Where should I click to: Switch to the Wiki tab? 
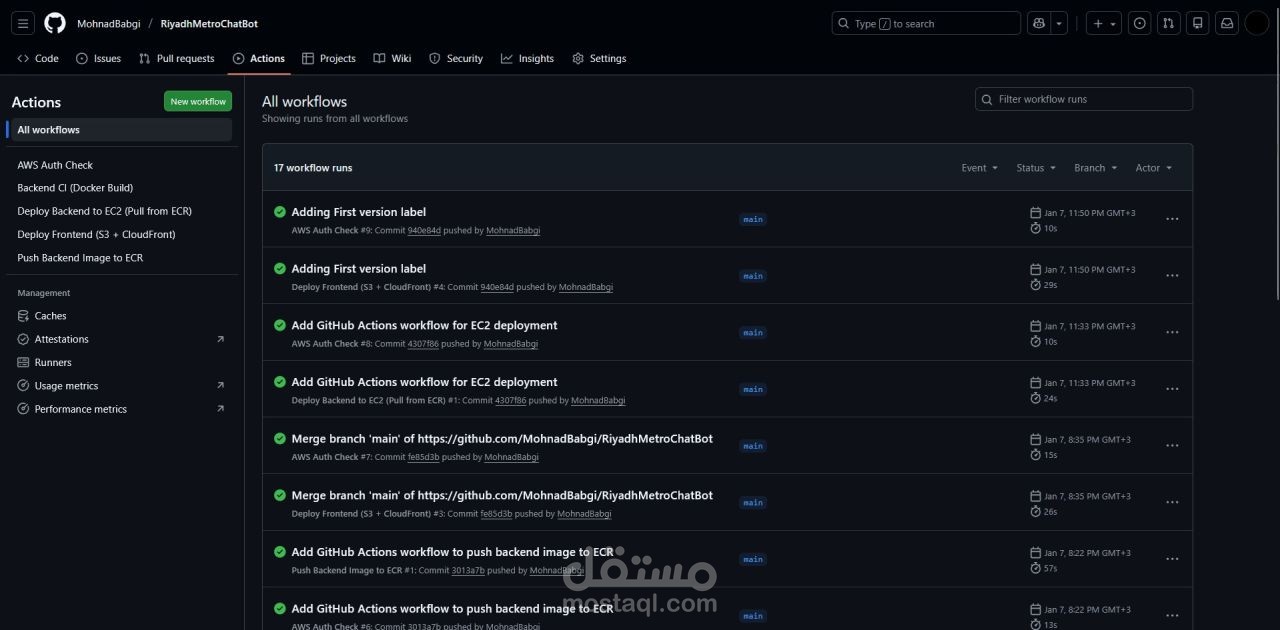[x=392, y=59]
